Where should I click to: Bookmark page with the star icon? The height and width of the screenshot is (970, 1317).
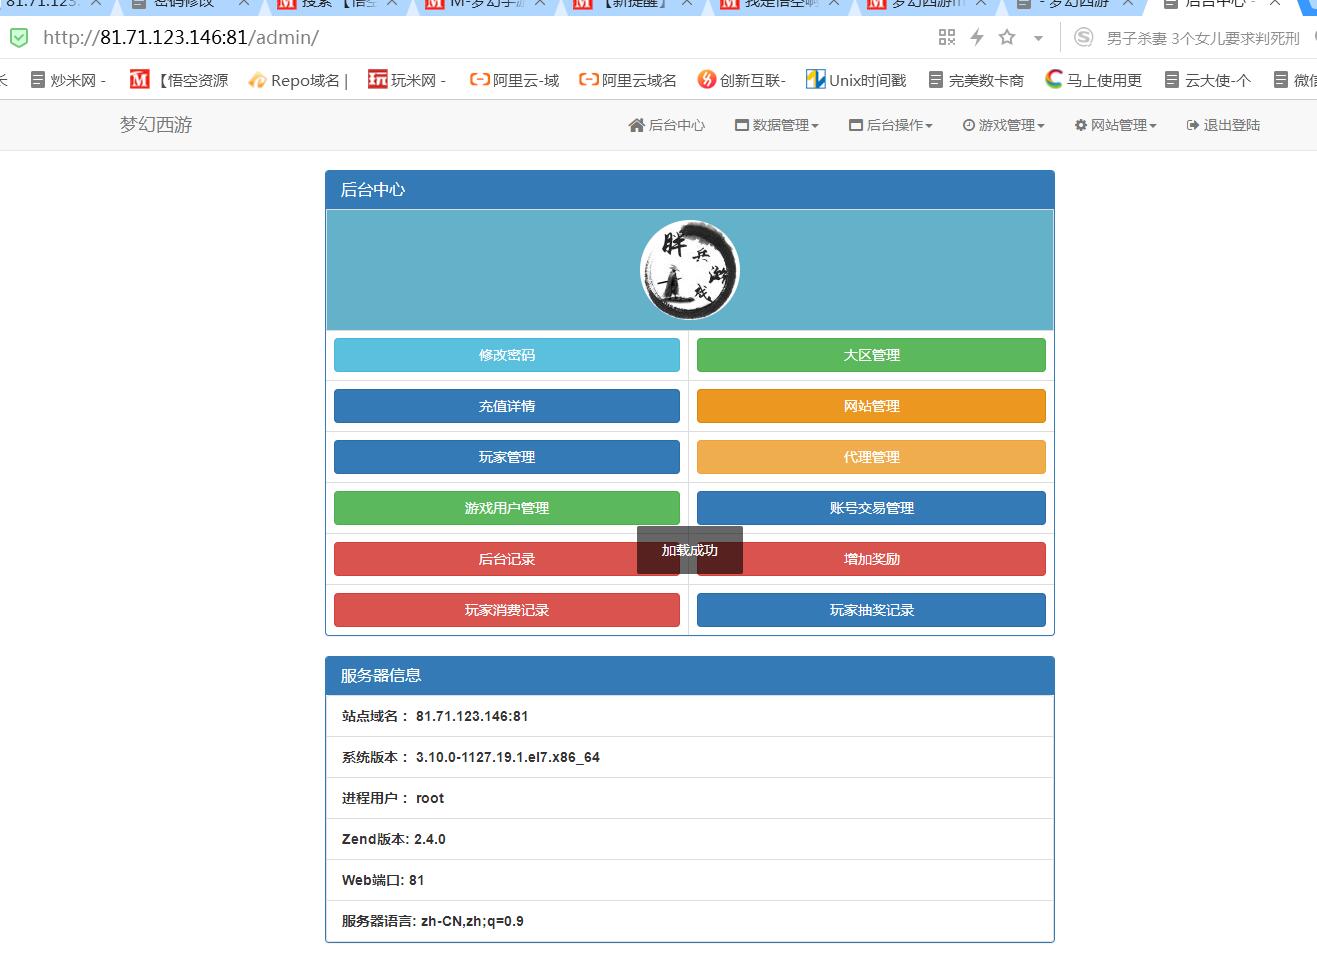tap(1007, 37)
